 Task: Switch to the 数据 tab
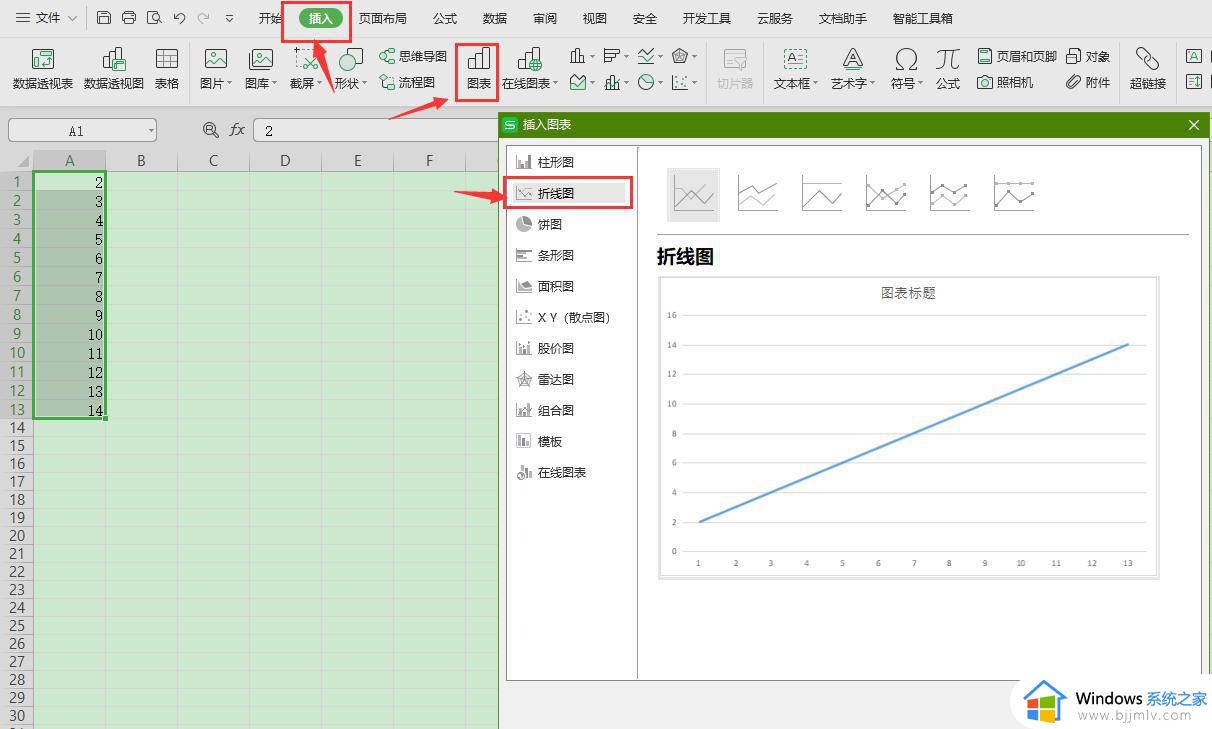click(494, 18)
